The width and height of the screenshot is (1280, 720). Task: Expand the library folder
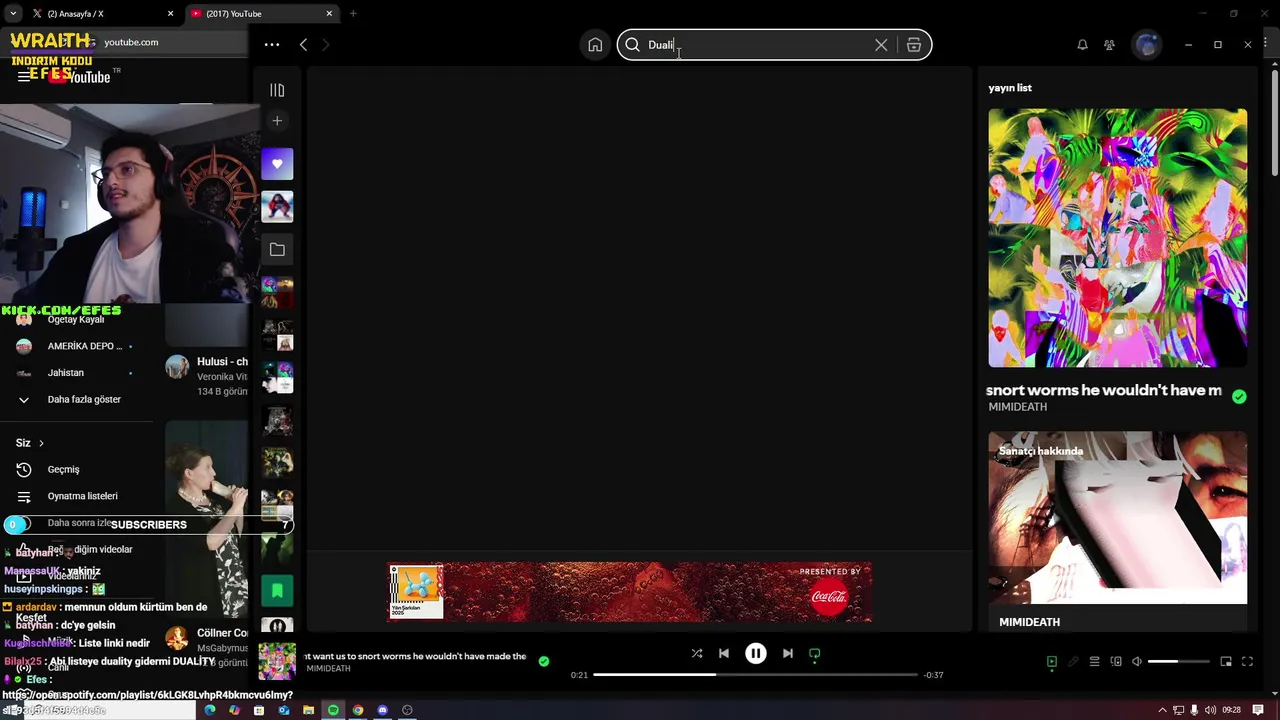[277, 249]
